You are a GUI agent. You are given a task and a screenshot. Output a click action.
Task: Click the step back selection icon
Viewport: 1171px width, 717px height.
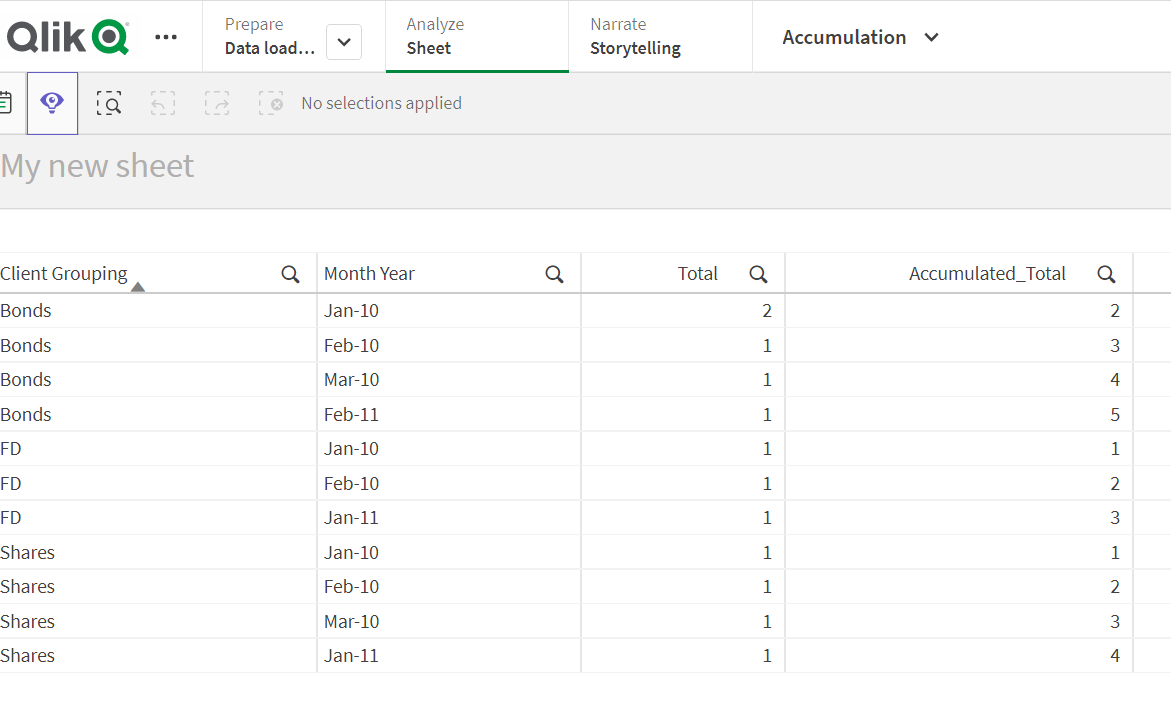point(163,103)
